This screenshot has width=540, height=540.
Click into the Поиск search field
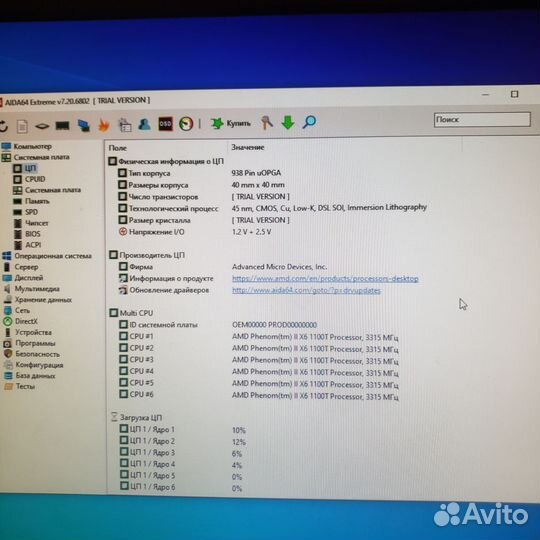[x=482, y=120]
